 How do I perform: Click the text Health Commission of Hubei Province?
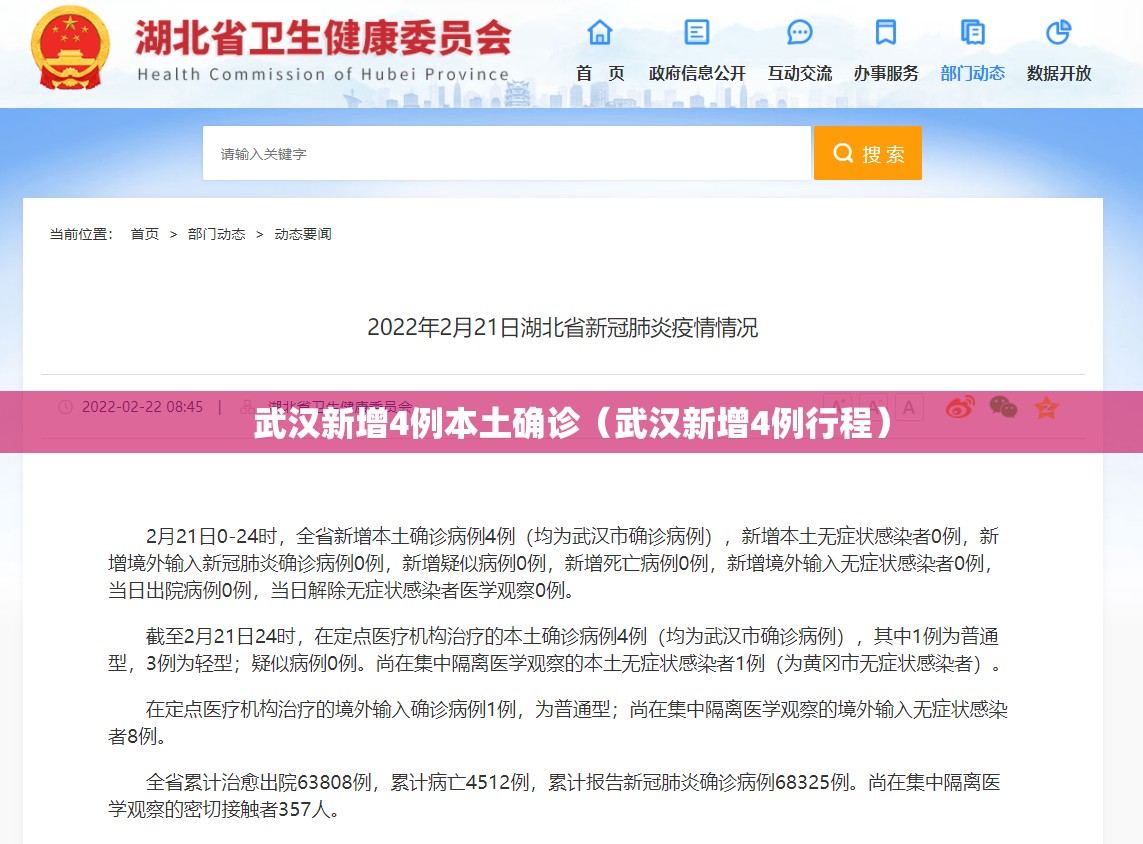[323, 74]
